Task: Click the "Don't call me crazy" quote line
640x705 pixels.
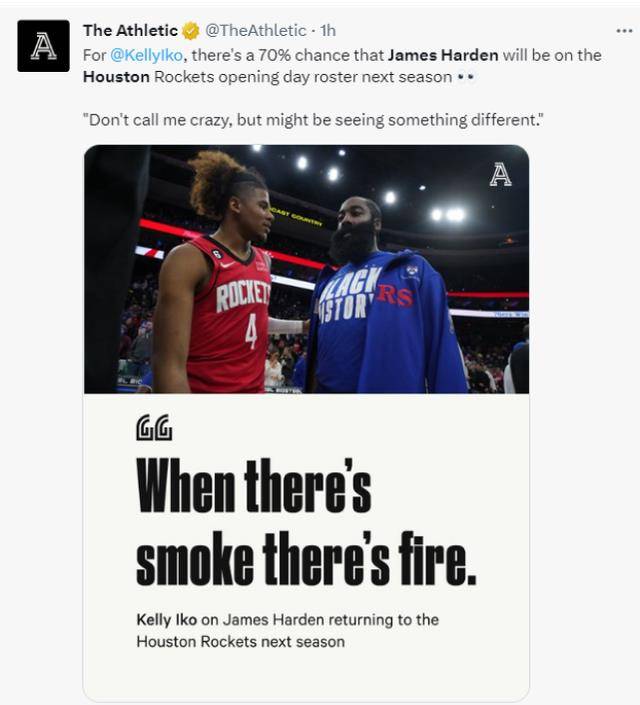Action: tap(313, 120)
